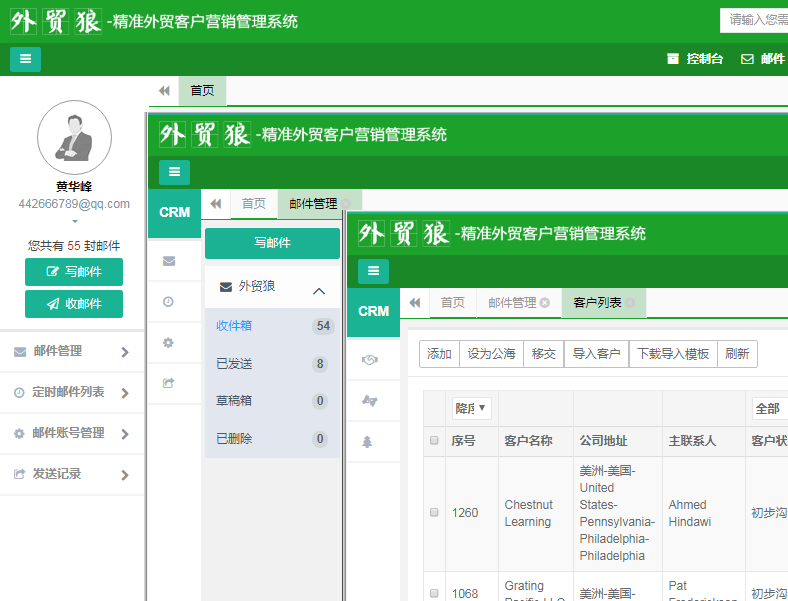Open the 控制台 console link
788x601 pixels.
[695, 59]
